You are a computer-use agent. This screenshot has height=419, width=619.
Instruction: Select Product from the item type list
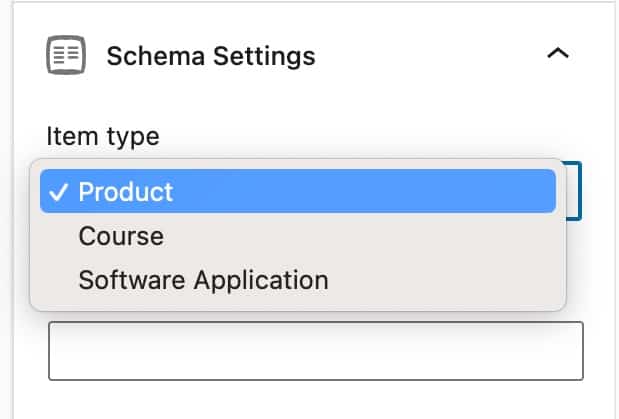pos(298,191)
